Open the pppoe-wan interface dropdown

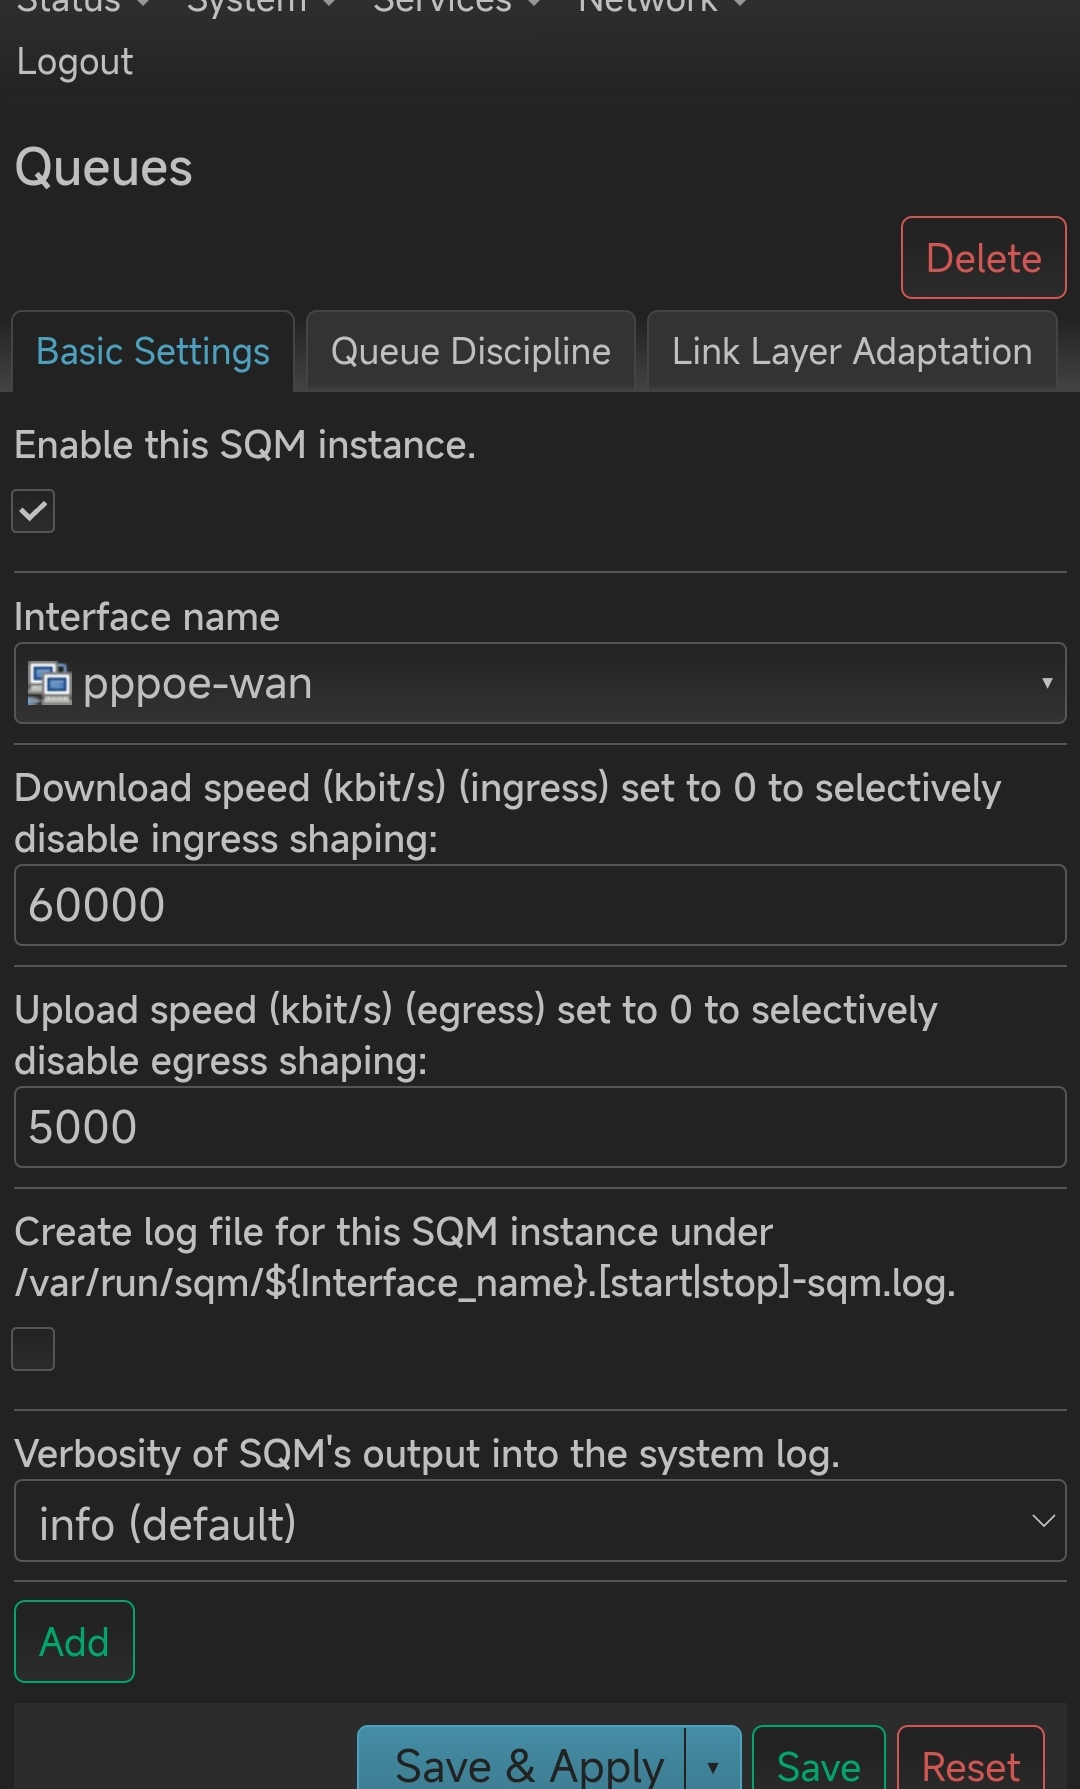(x=540, y=683)
